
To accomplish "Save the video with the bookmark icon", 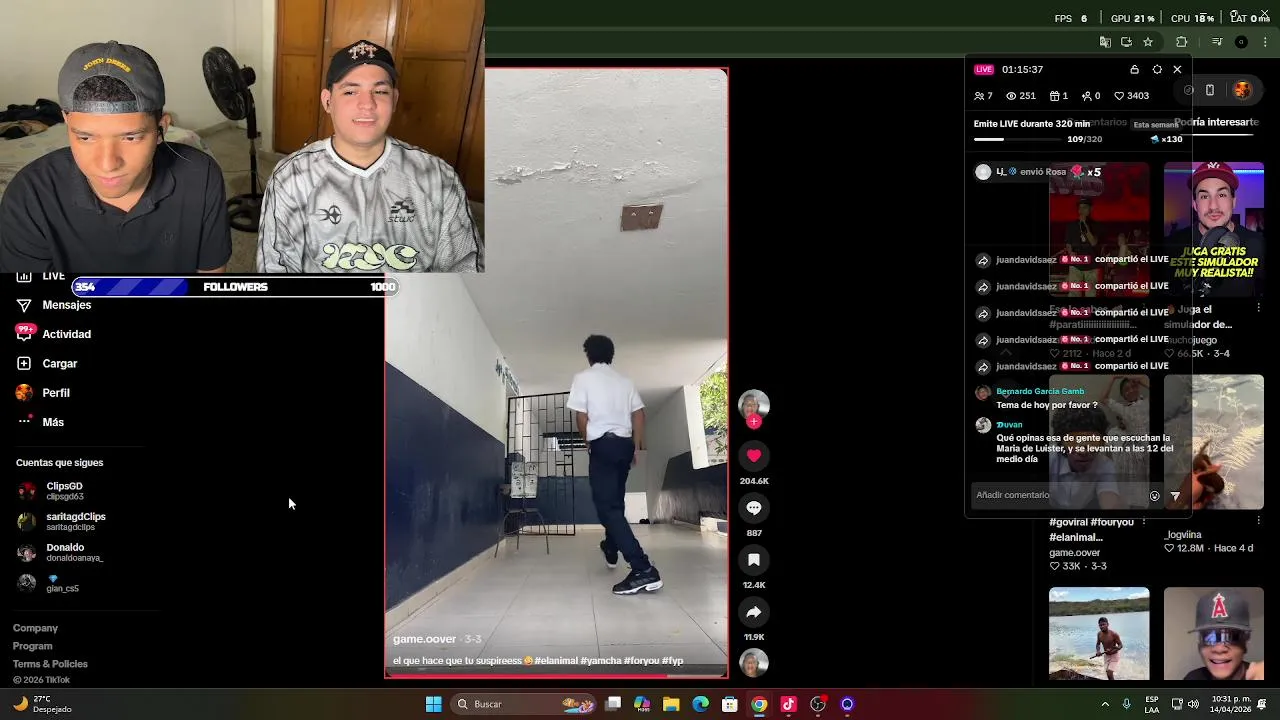I will click(x=754, y=560).
